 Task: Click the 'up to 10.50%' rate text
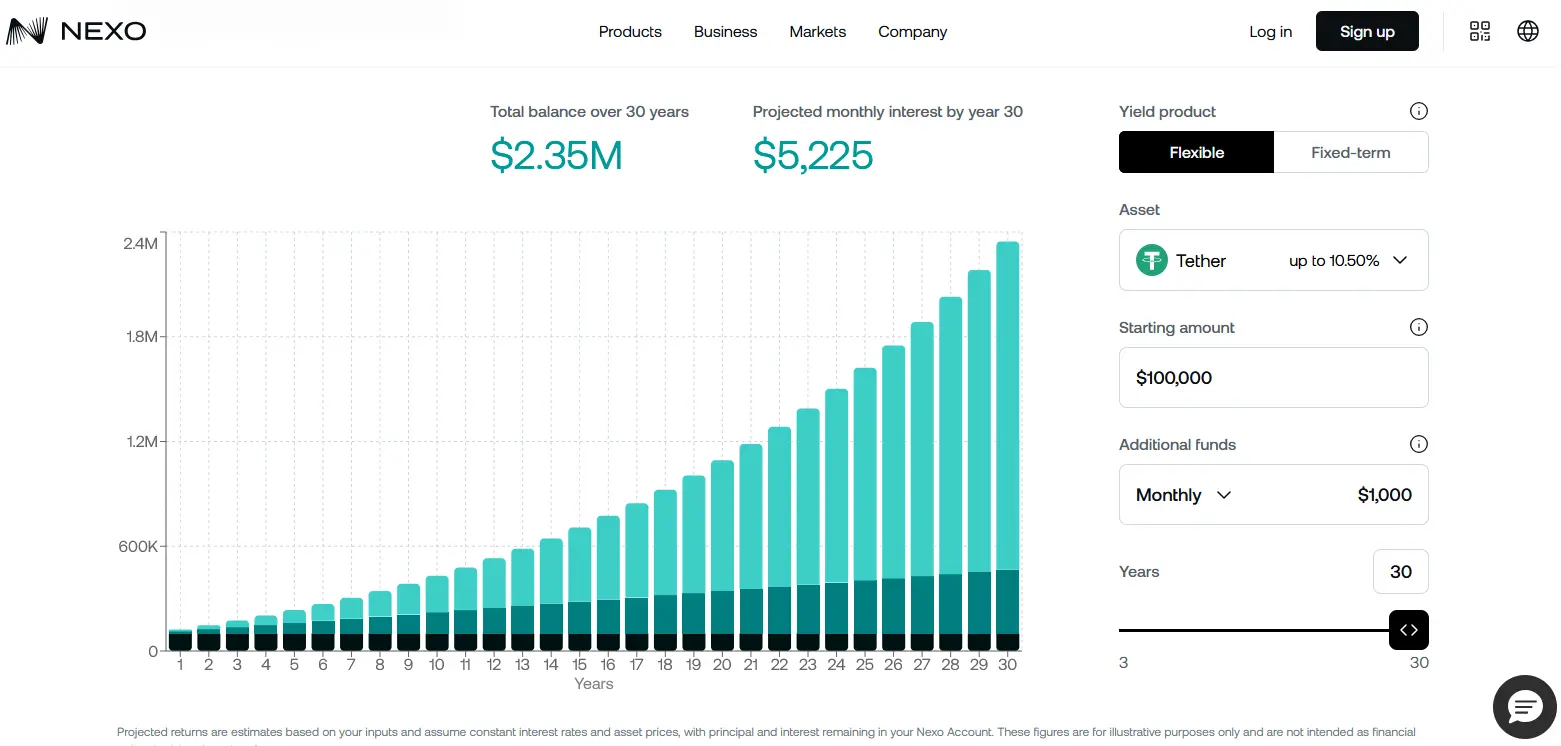click(1334, 260)
